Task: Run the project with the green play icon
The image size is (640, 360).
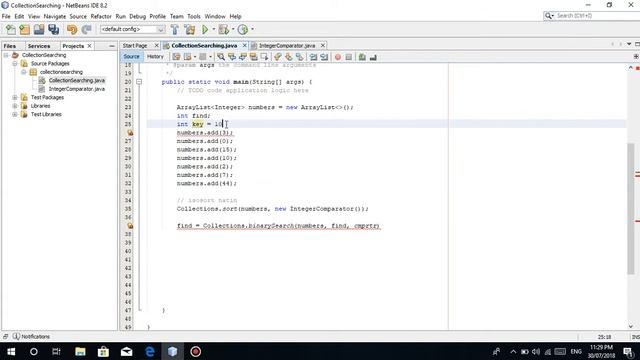Action: (x=205, y=29)
